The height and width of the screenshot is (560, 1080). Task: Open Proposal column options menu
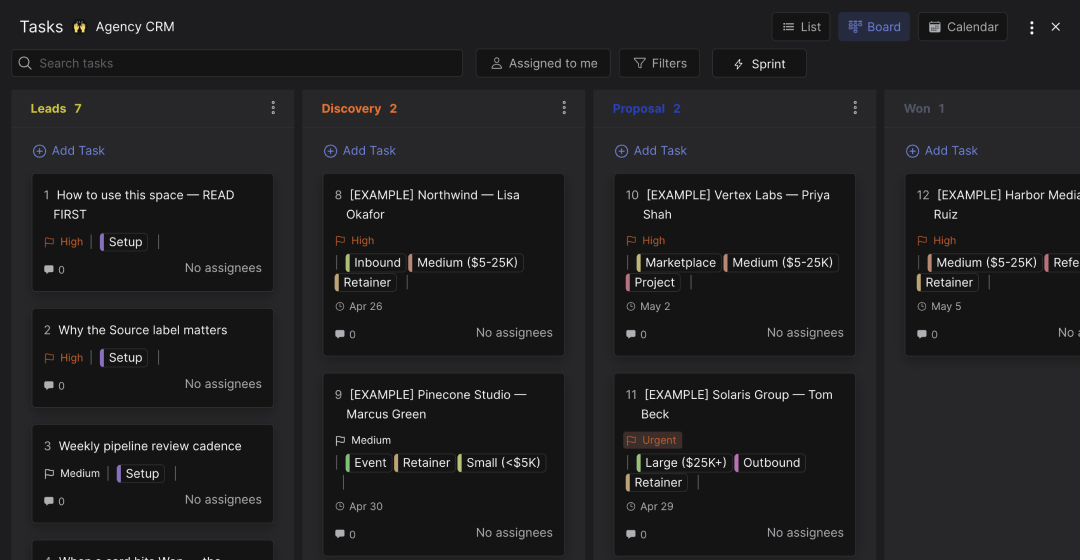(x=855, y=108)
